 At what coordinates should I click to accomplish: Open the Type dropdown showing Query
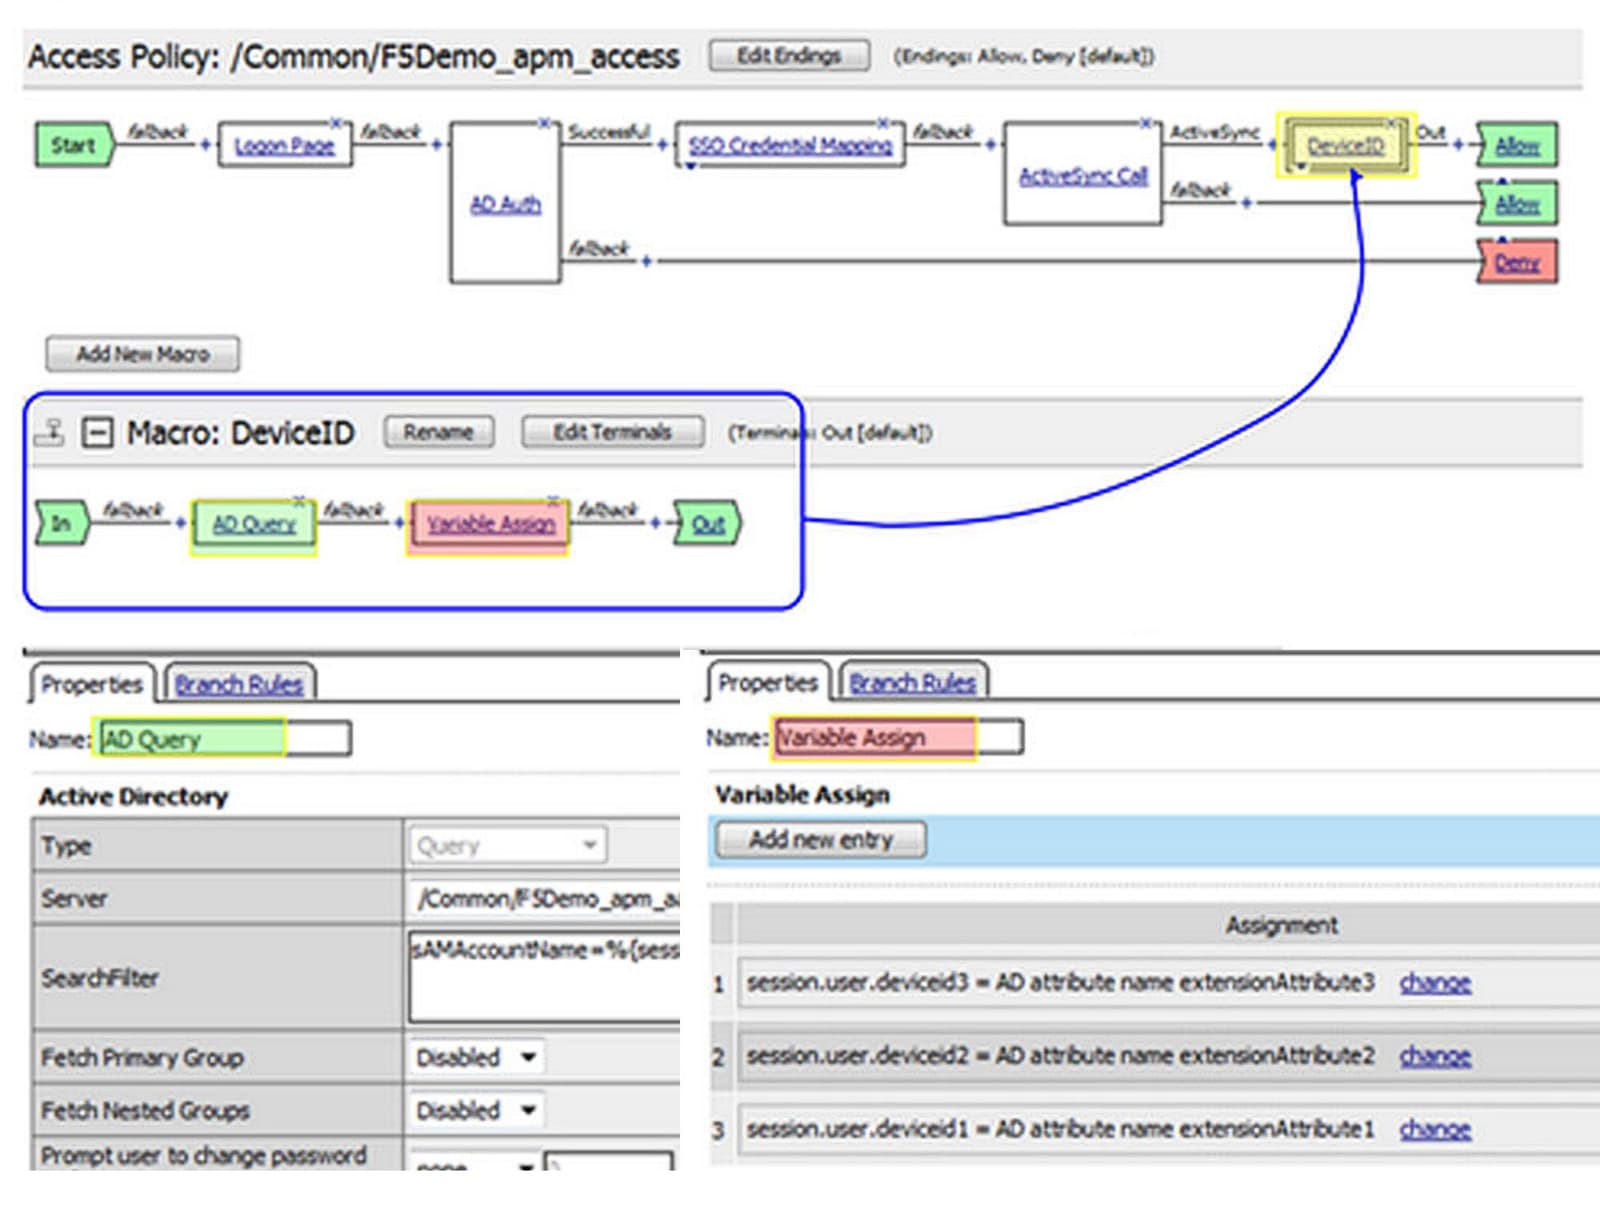pos(507,846)
